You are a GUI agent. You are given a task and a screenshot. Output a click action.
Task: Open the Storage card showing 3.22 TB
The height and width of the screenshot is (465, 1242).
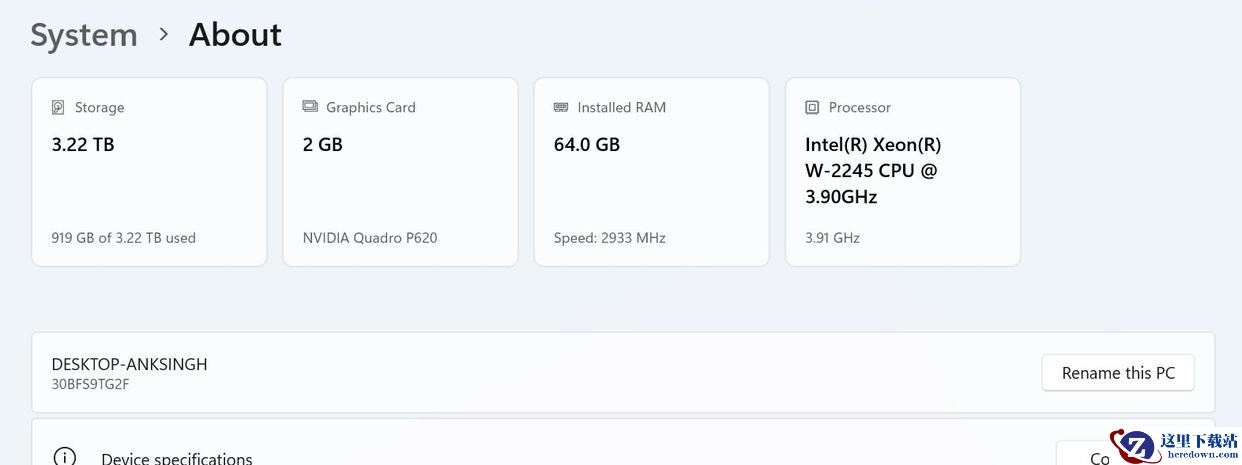click(149, 172)
